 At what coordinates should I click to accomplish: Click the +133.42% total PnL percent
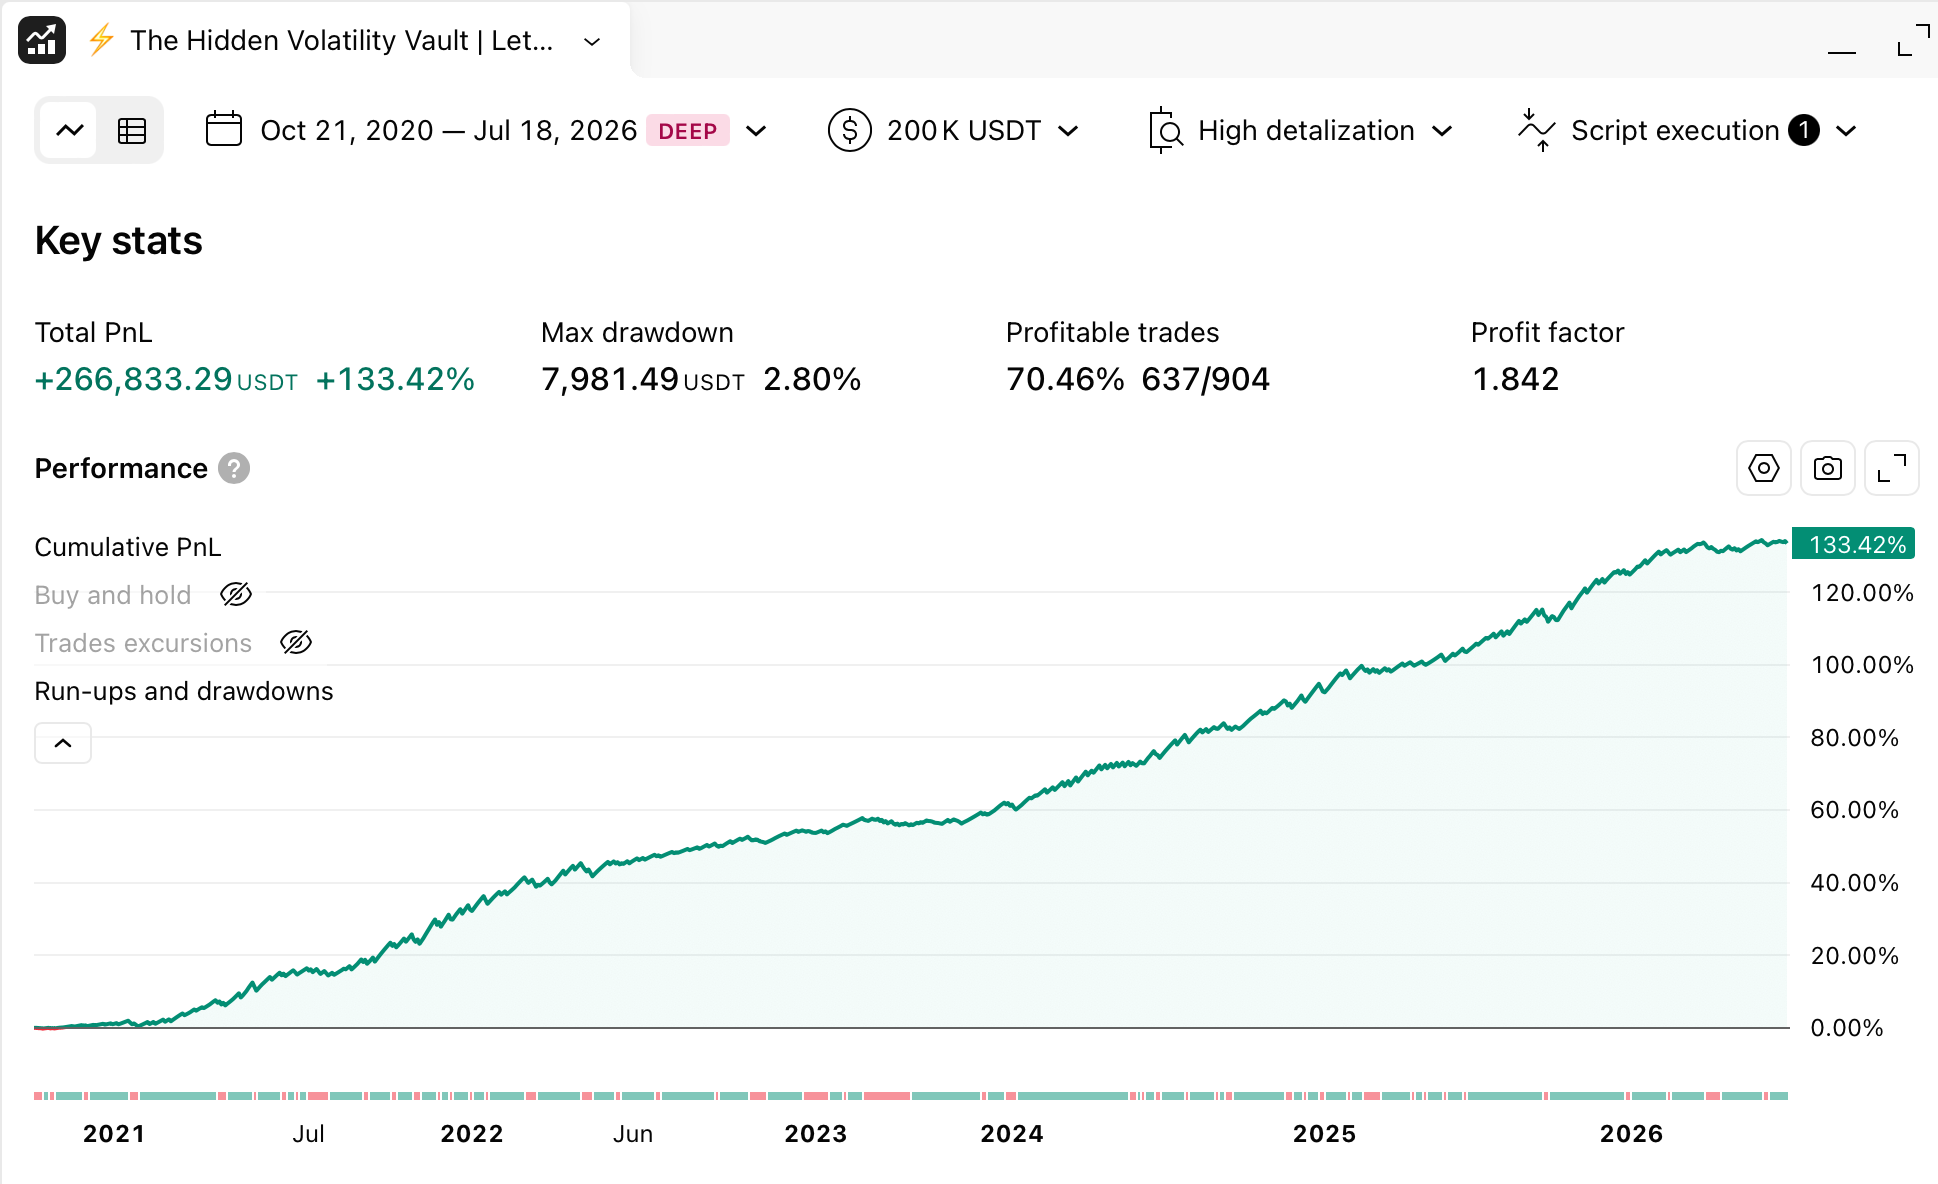tap(395, 380)
